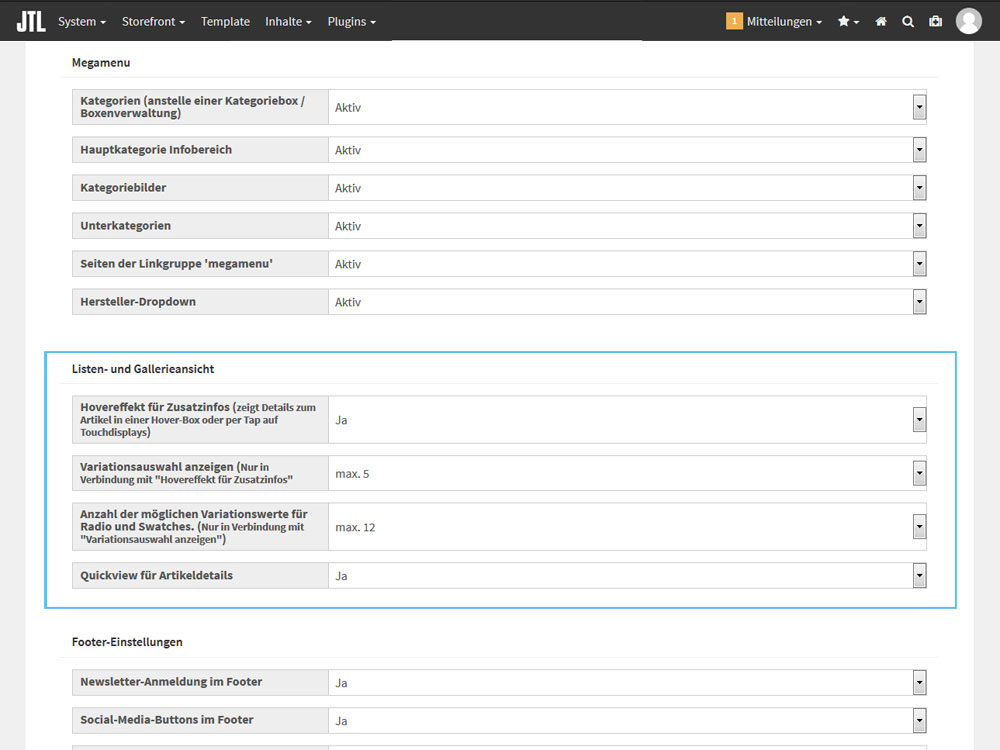Open the Inhalte menu

[288, 21]
